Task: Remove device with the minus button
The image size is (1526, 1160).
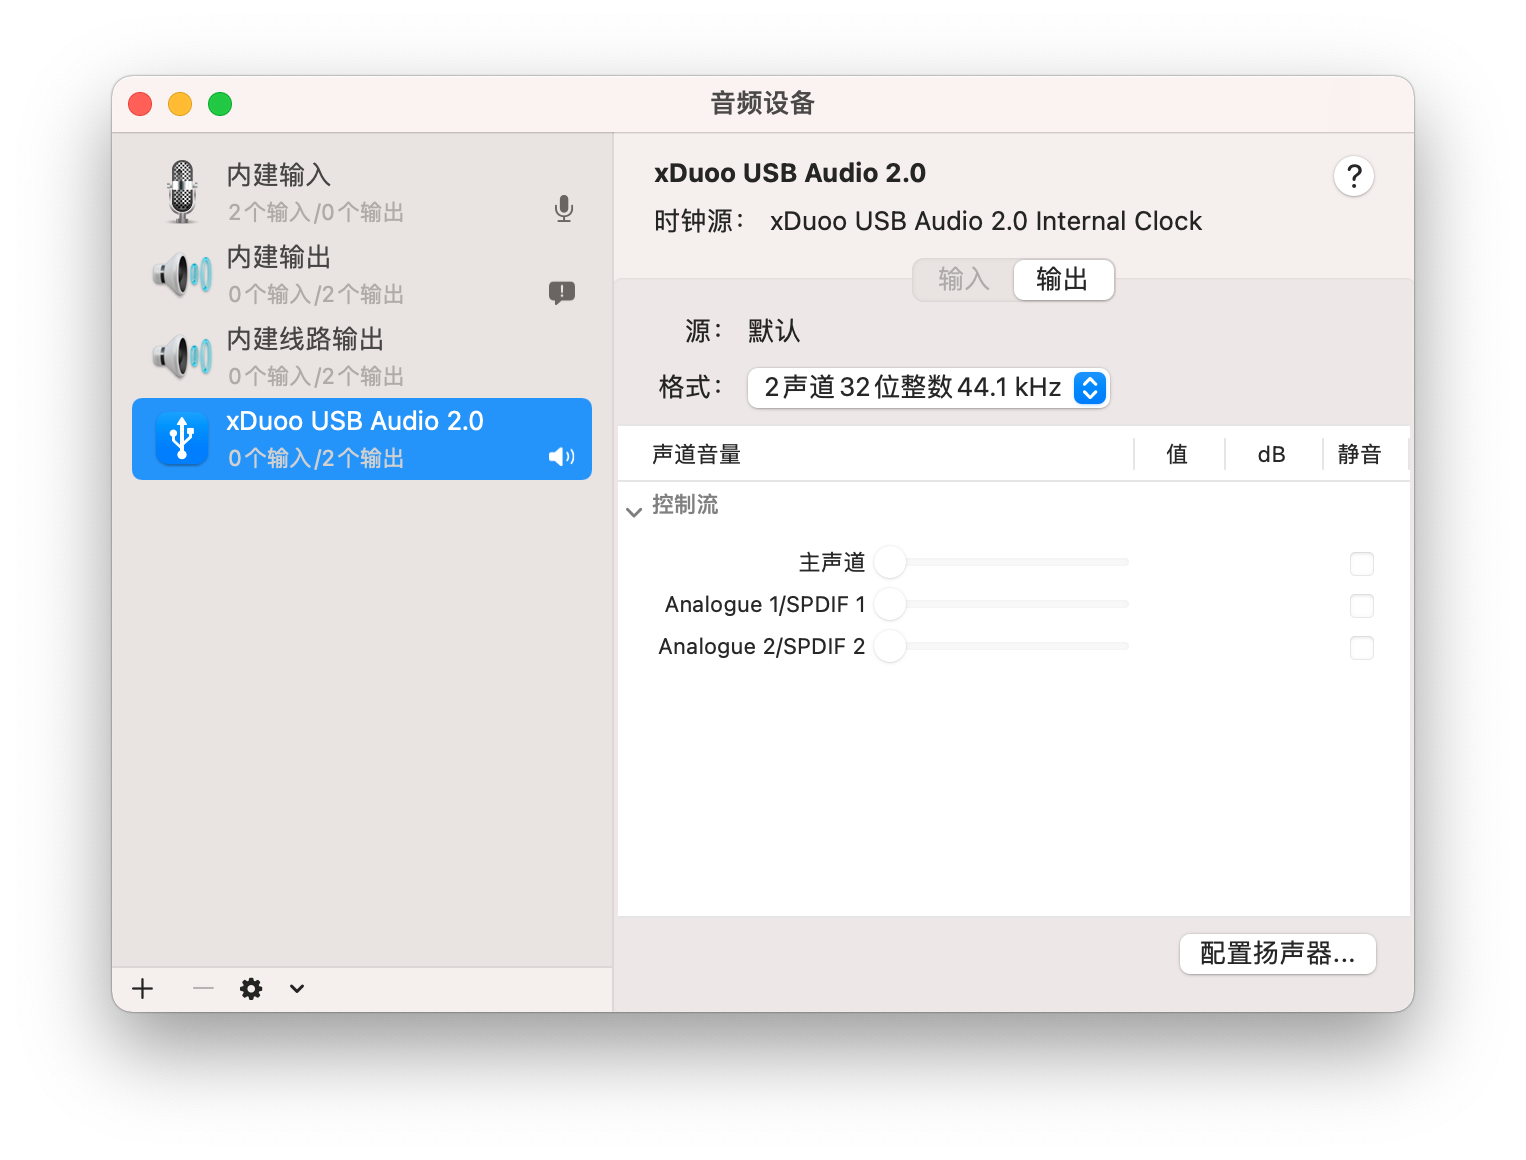Action: coord(203,989)
